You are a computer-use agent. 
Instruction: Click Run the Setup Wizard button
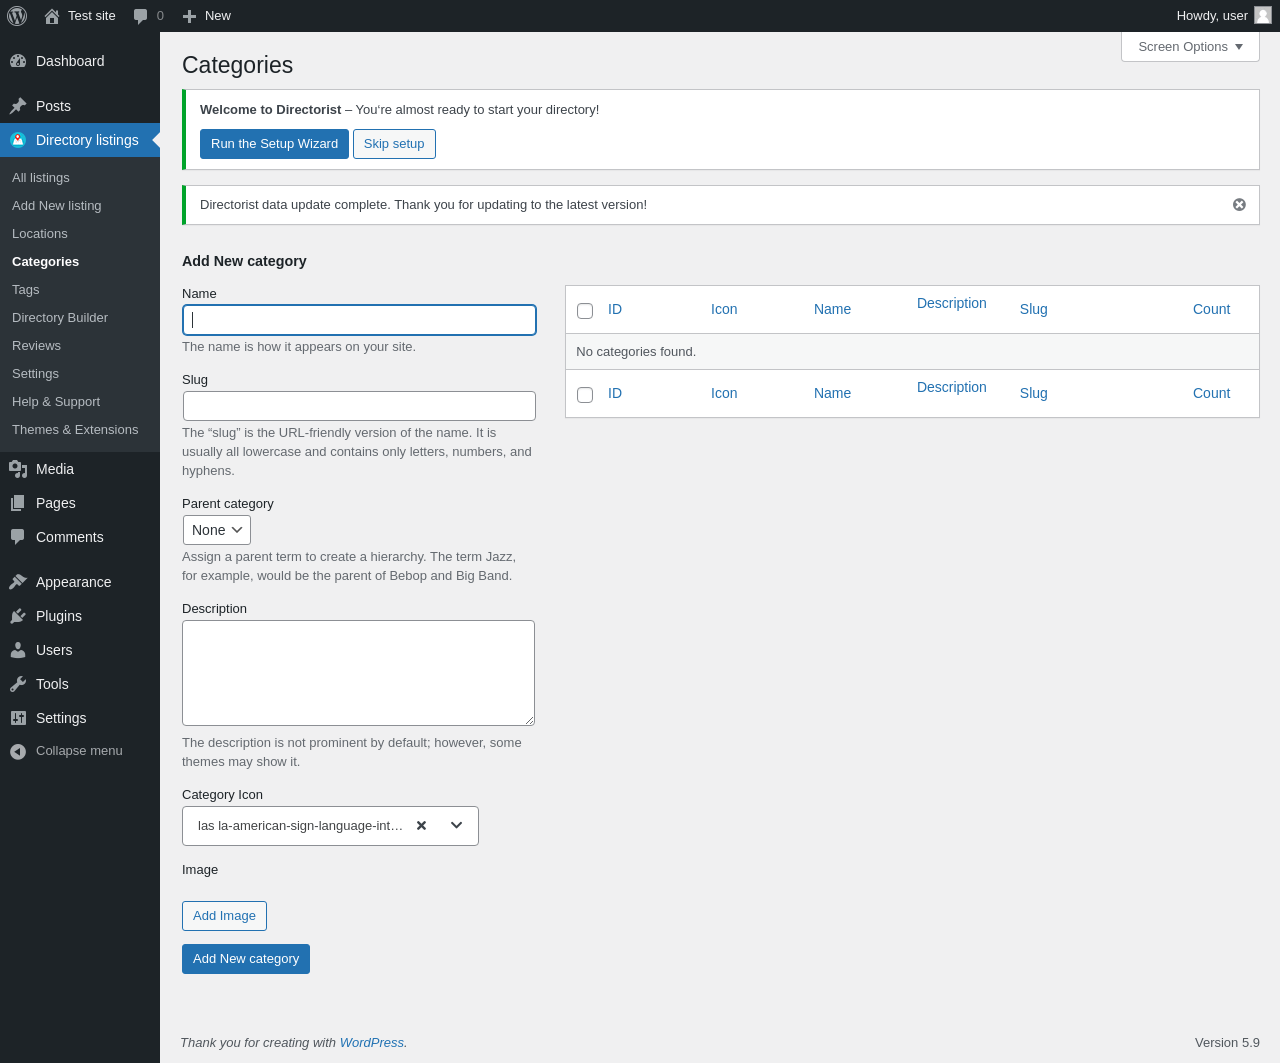pyautogui.click(x=274, y=144)
